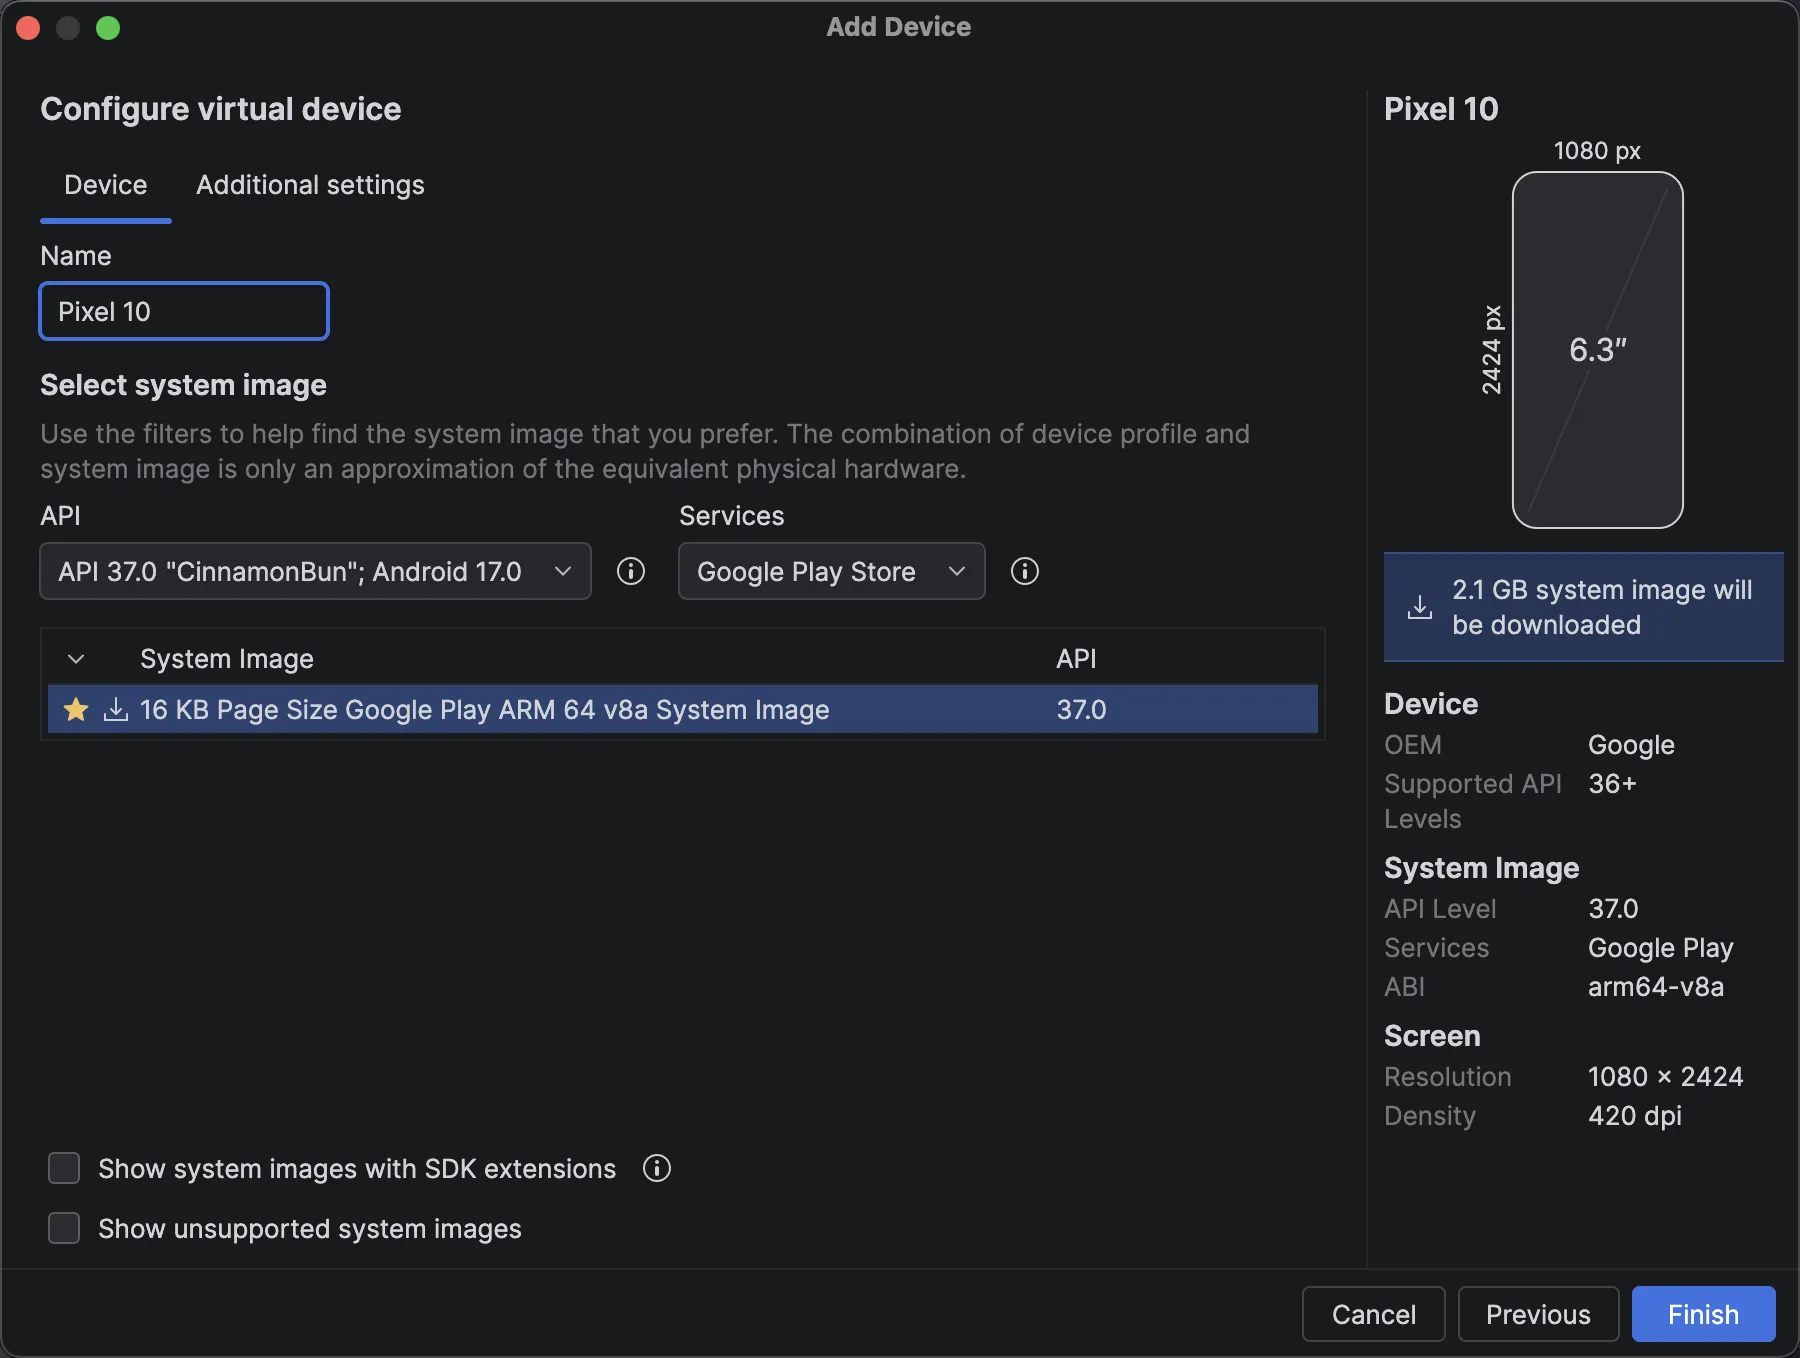
Task: Select the 16 KB Page Size Google Play image row
Action: [x=683, y=710]
